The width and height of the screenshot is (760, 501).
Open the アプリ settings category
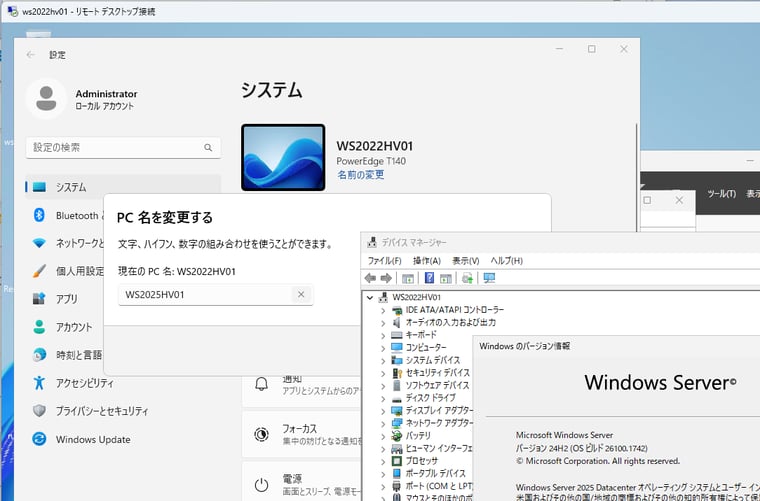pyautogui.click(x=66, y=299)
